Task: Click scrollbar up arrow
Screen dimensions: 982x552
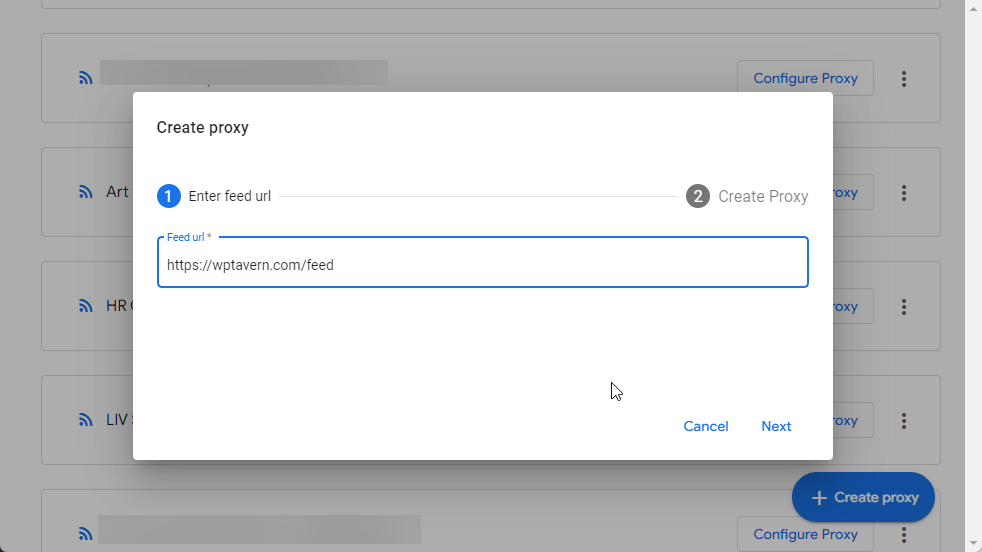Action: pos(973,8)
